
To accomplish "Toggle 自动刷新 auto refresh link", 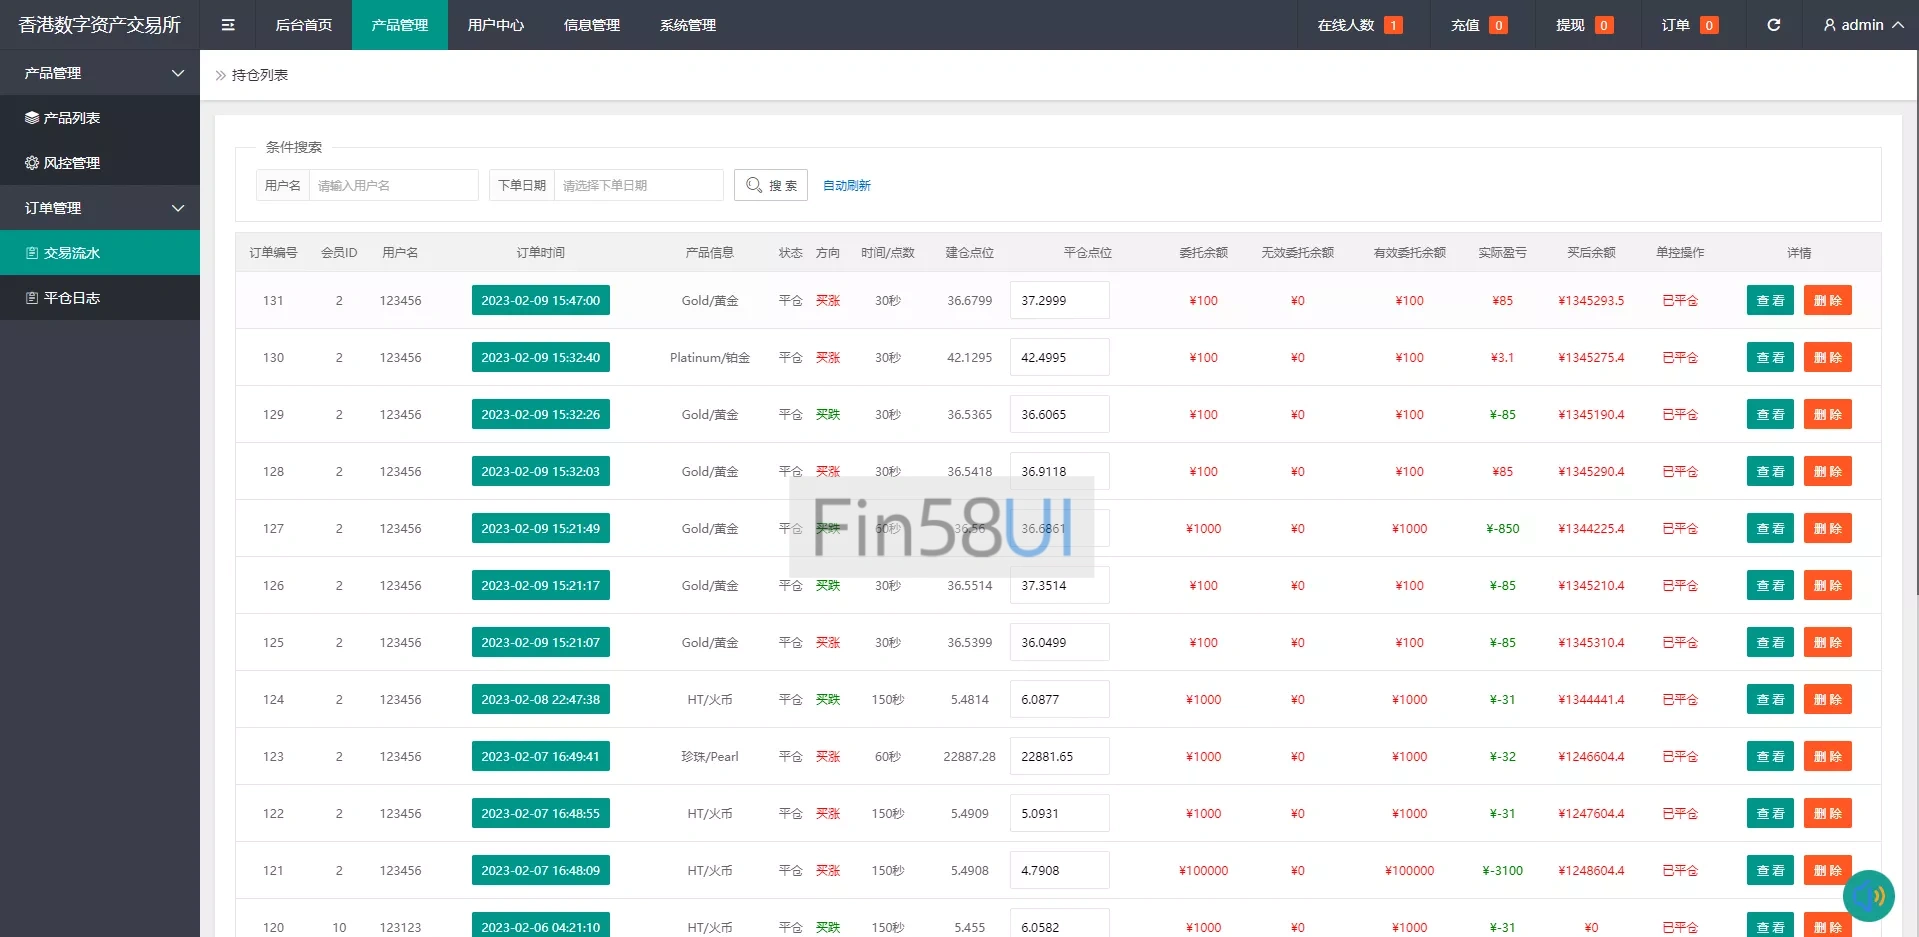I will (846, 186).
